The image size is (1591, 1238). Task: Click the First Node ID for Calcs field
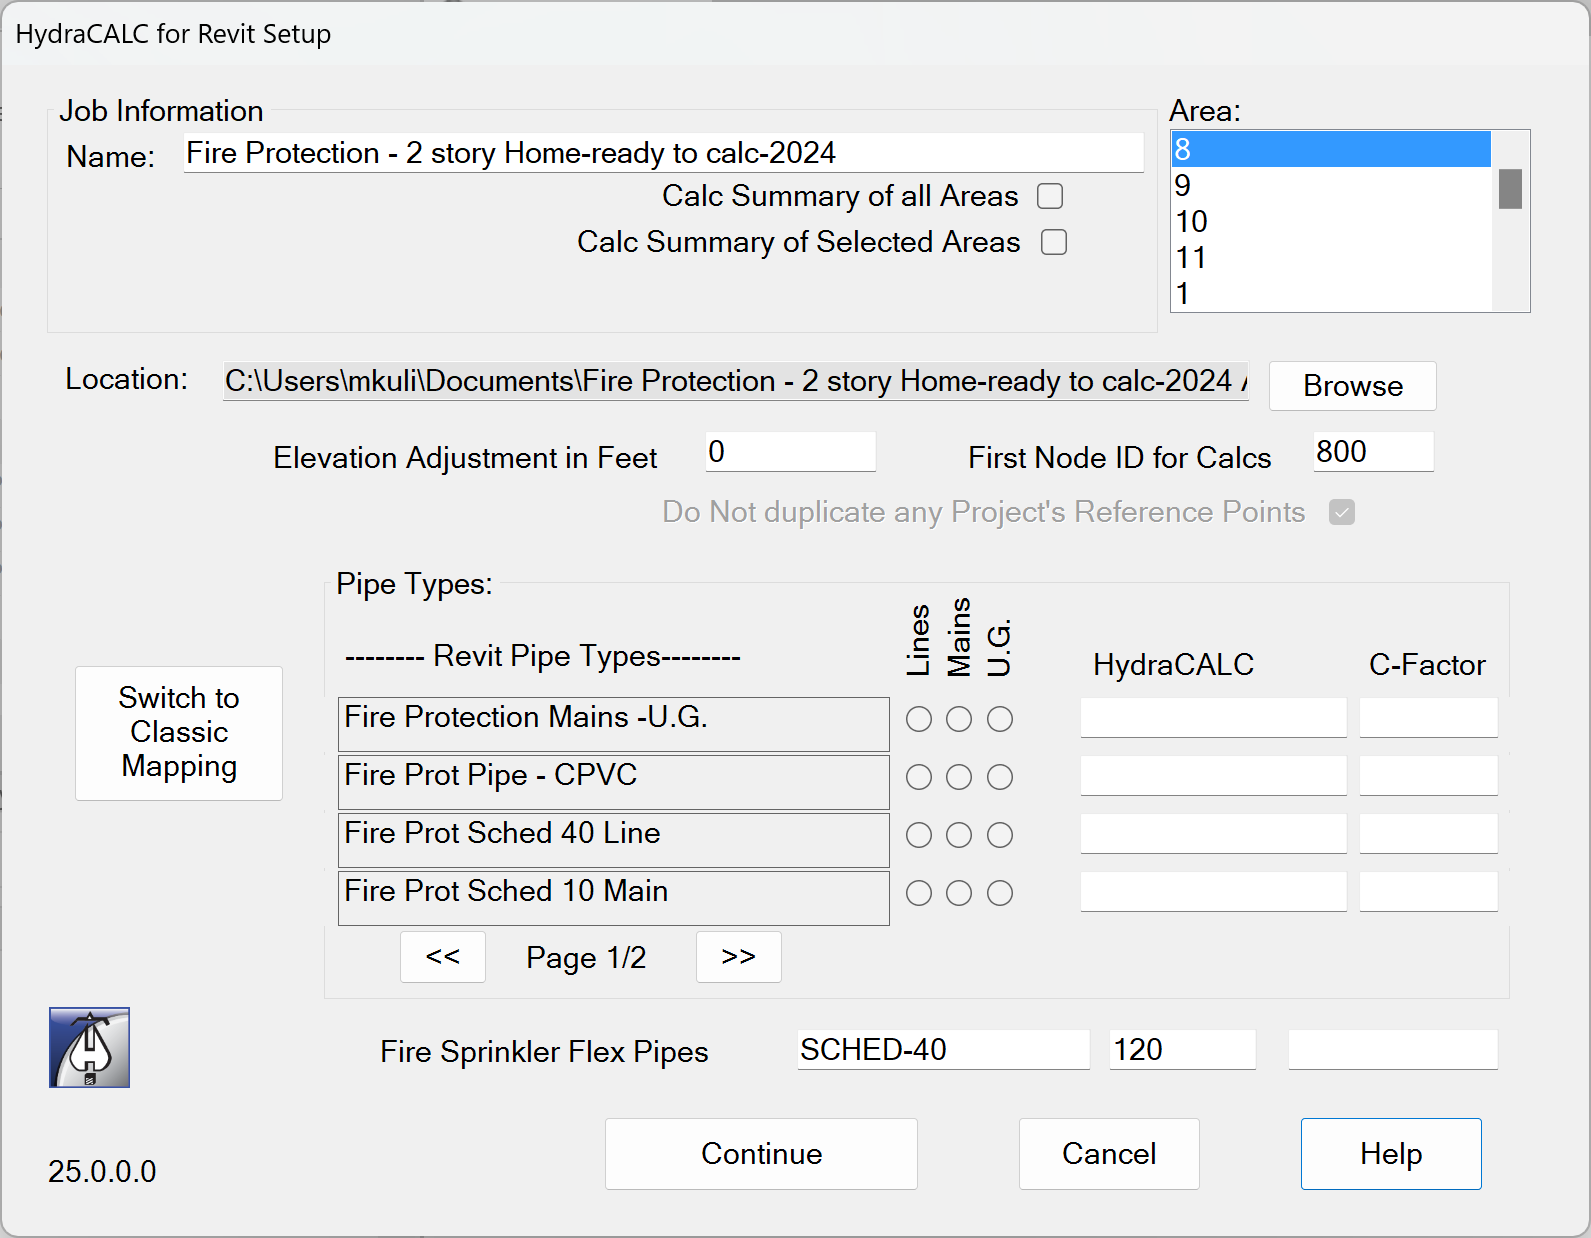coord(1374,452)
